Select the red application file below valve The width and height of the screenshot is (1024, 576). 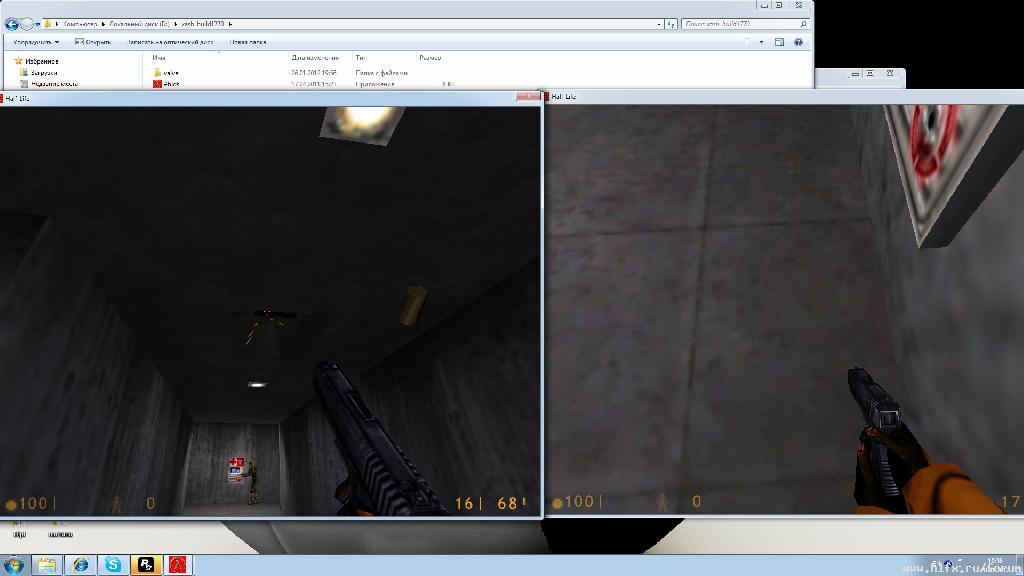[x=167, y=84]
